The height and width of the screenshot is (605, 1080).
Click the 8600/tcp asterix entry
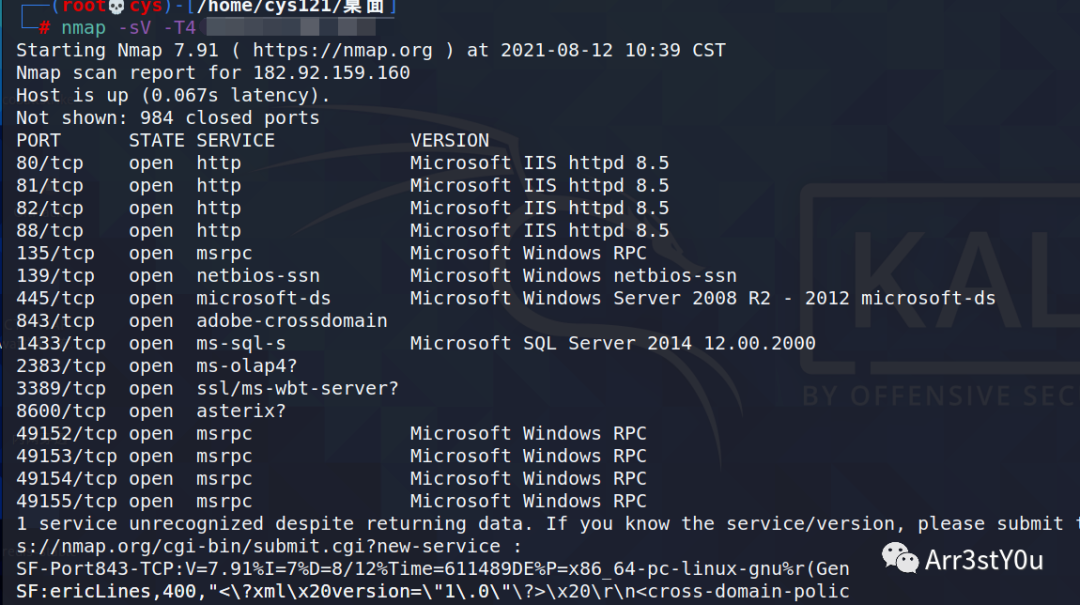[x=151, y=411]
